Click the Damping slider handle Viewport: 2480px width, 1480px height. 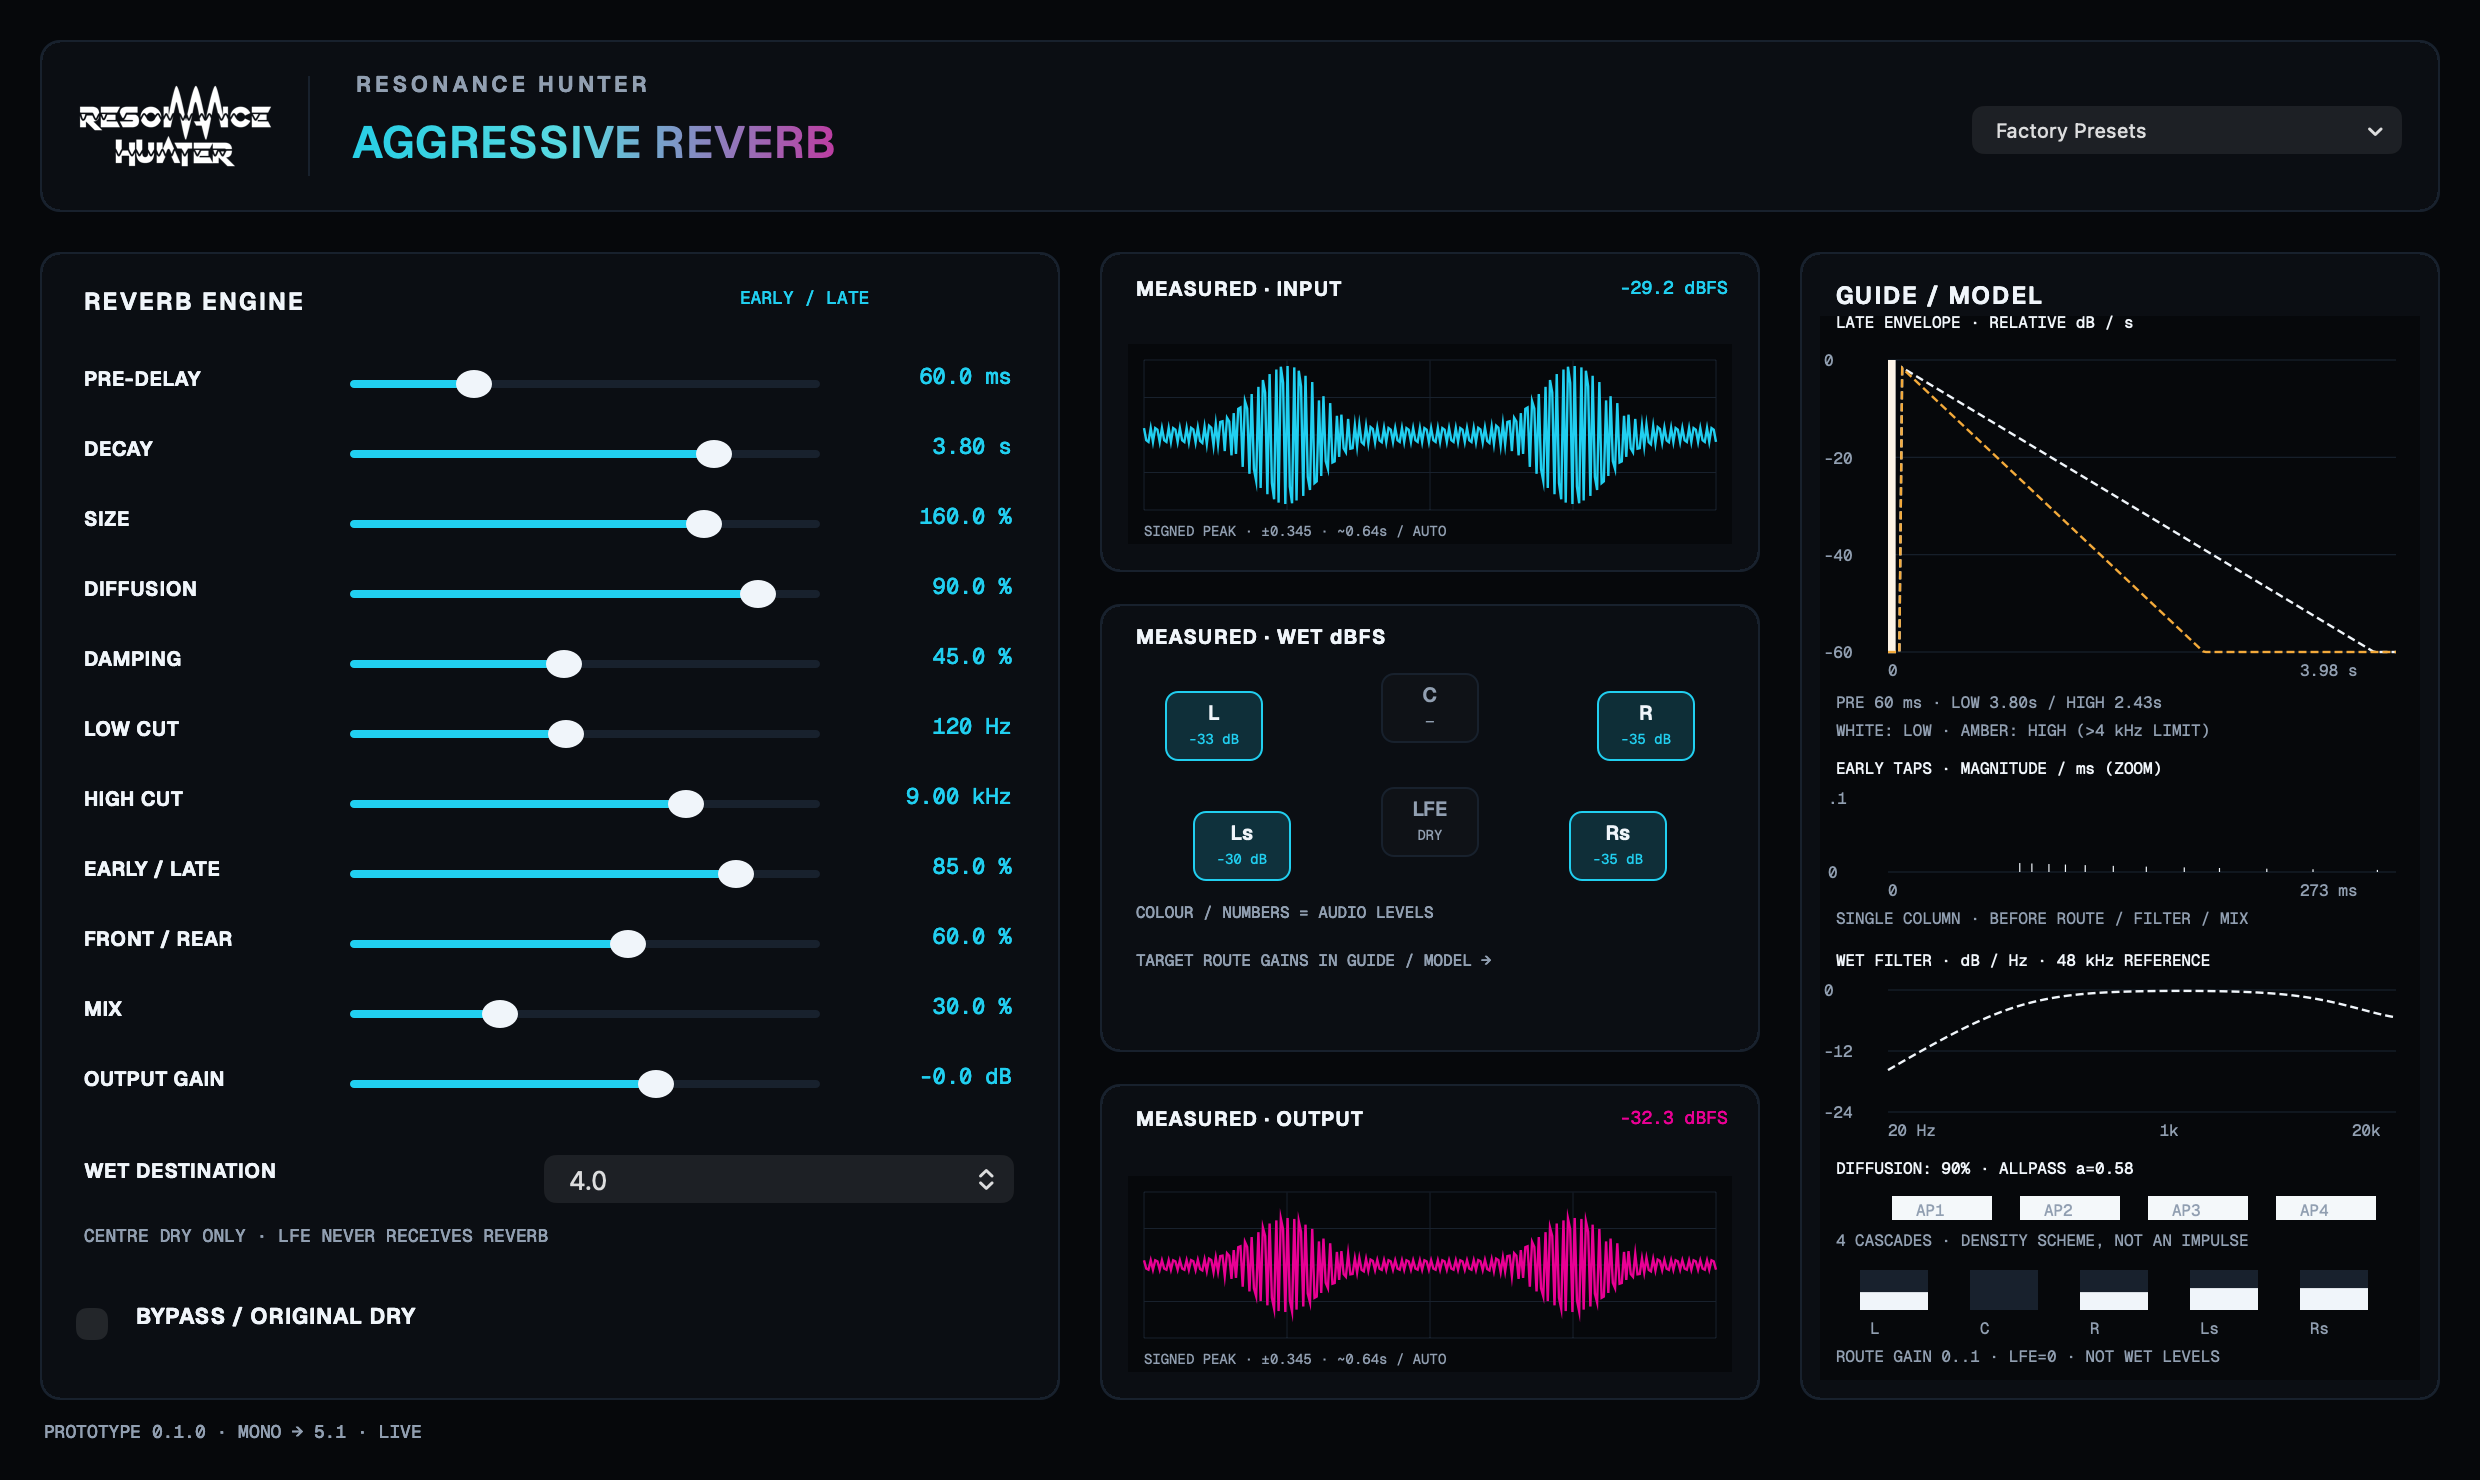click(x=564, y=664)
